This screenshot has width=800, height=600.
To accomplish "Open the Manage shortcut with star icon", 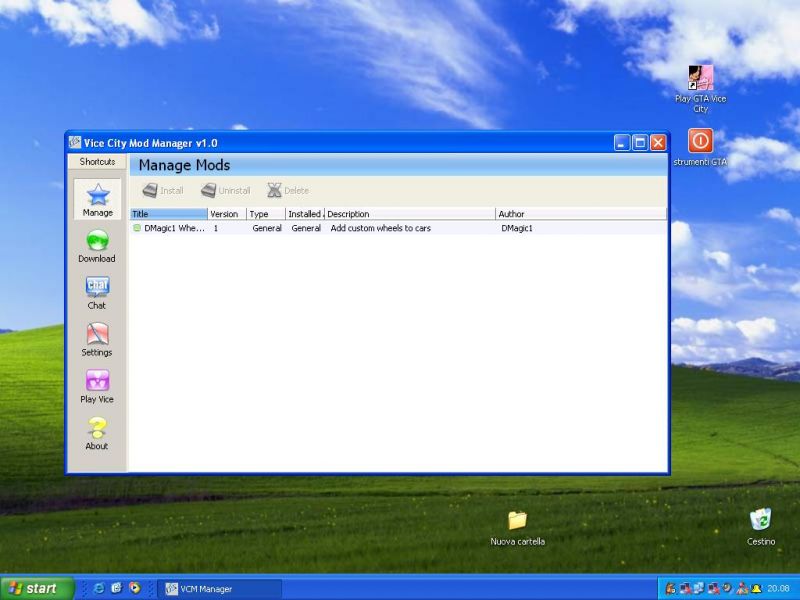I will tap(97, 199).
